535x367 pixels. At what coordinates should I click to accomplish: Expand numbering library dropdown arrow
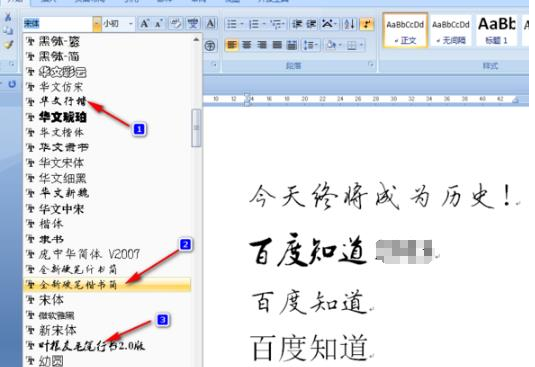264,24
